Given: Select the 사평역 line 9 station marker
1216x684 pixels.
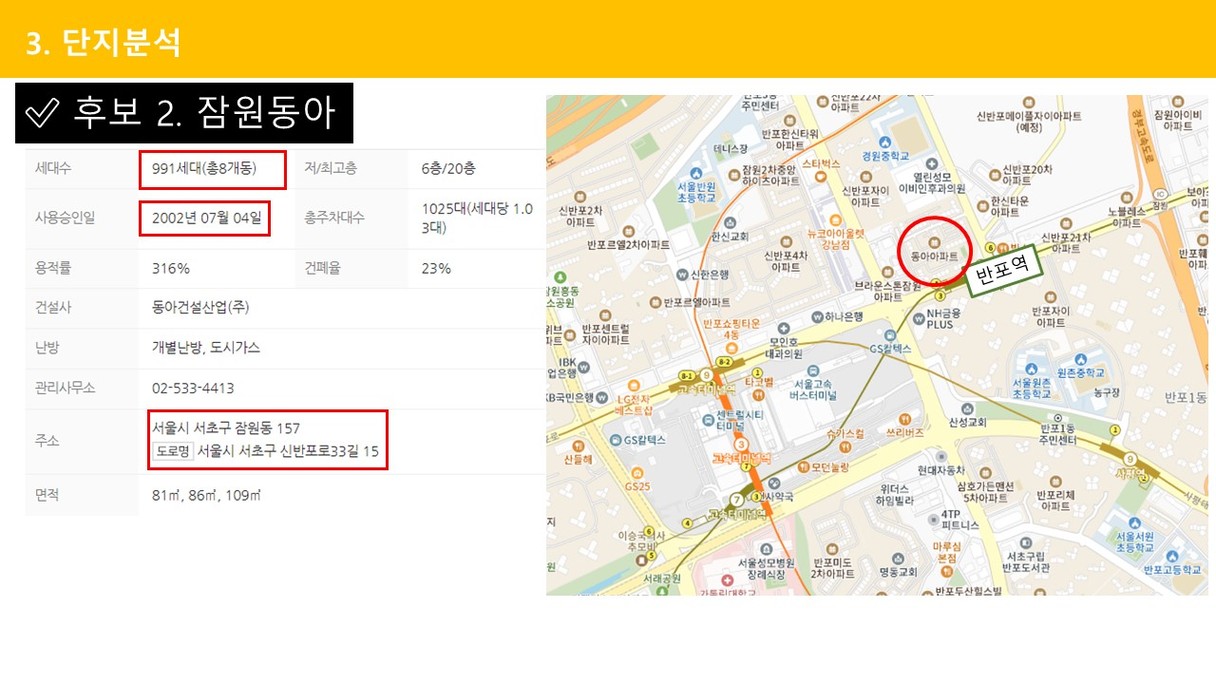Looking at the screenshot, I should point(1129,458).
